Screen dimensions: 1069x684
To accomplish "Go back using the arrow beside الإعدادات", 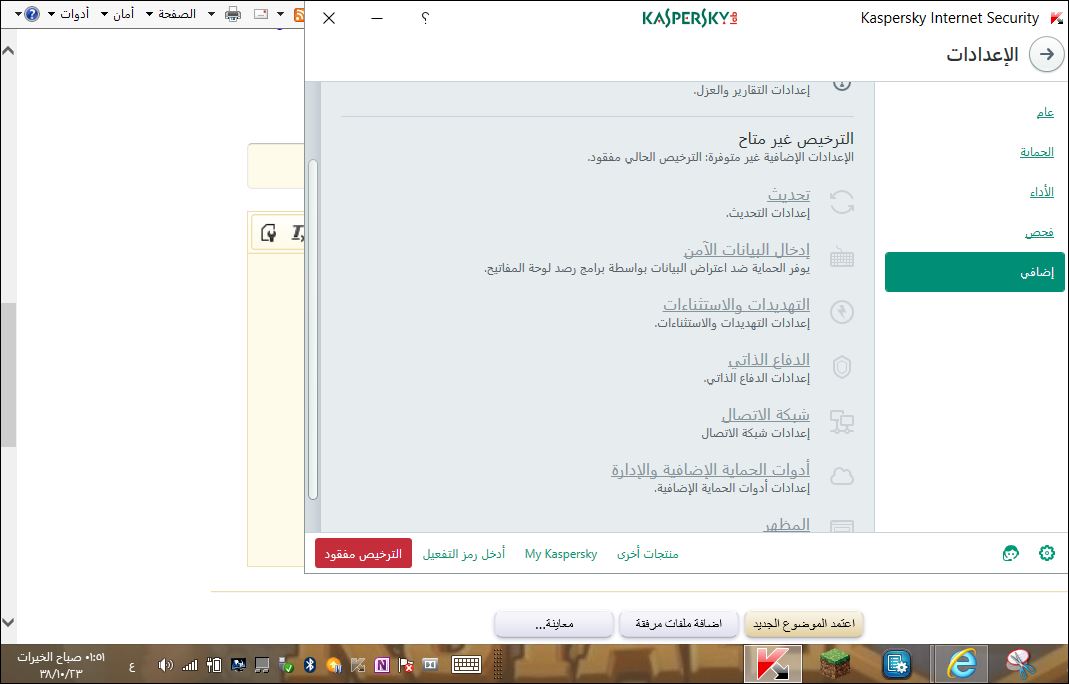I will point(1047,55).
